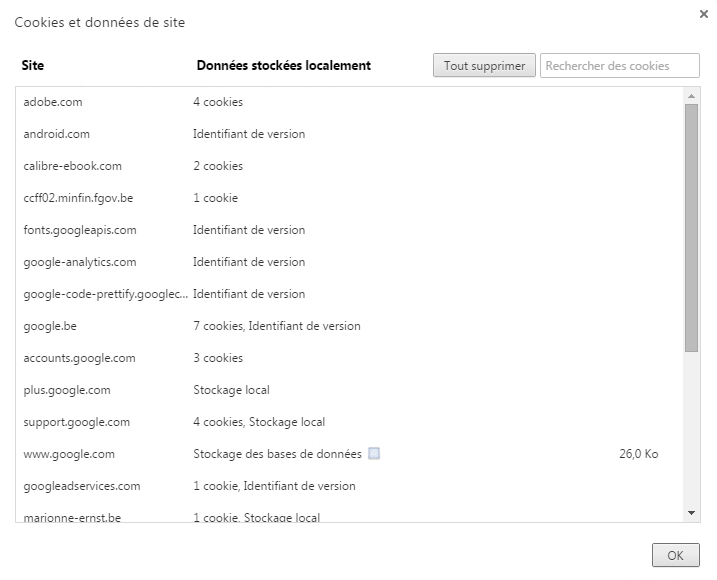Click '1 cookie' for ccff02.minfin.fgov.be

point(215,198)
